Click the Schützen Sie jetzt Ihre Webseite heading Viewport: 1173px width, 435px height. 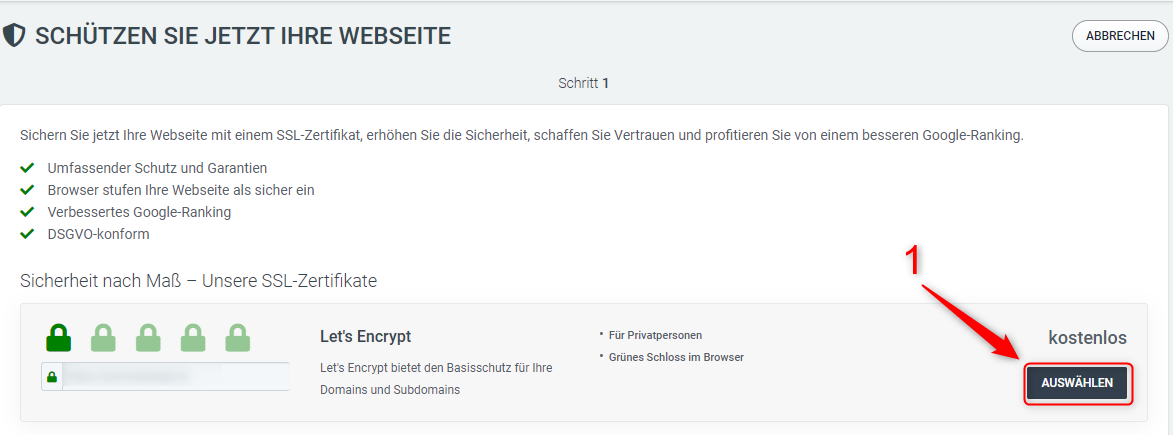[x=243, y=36]
